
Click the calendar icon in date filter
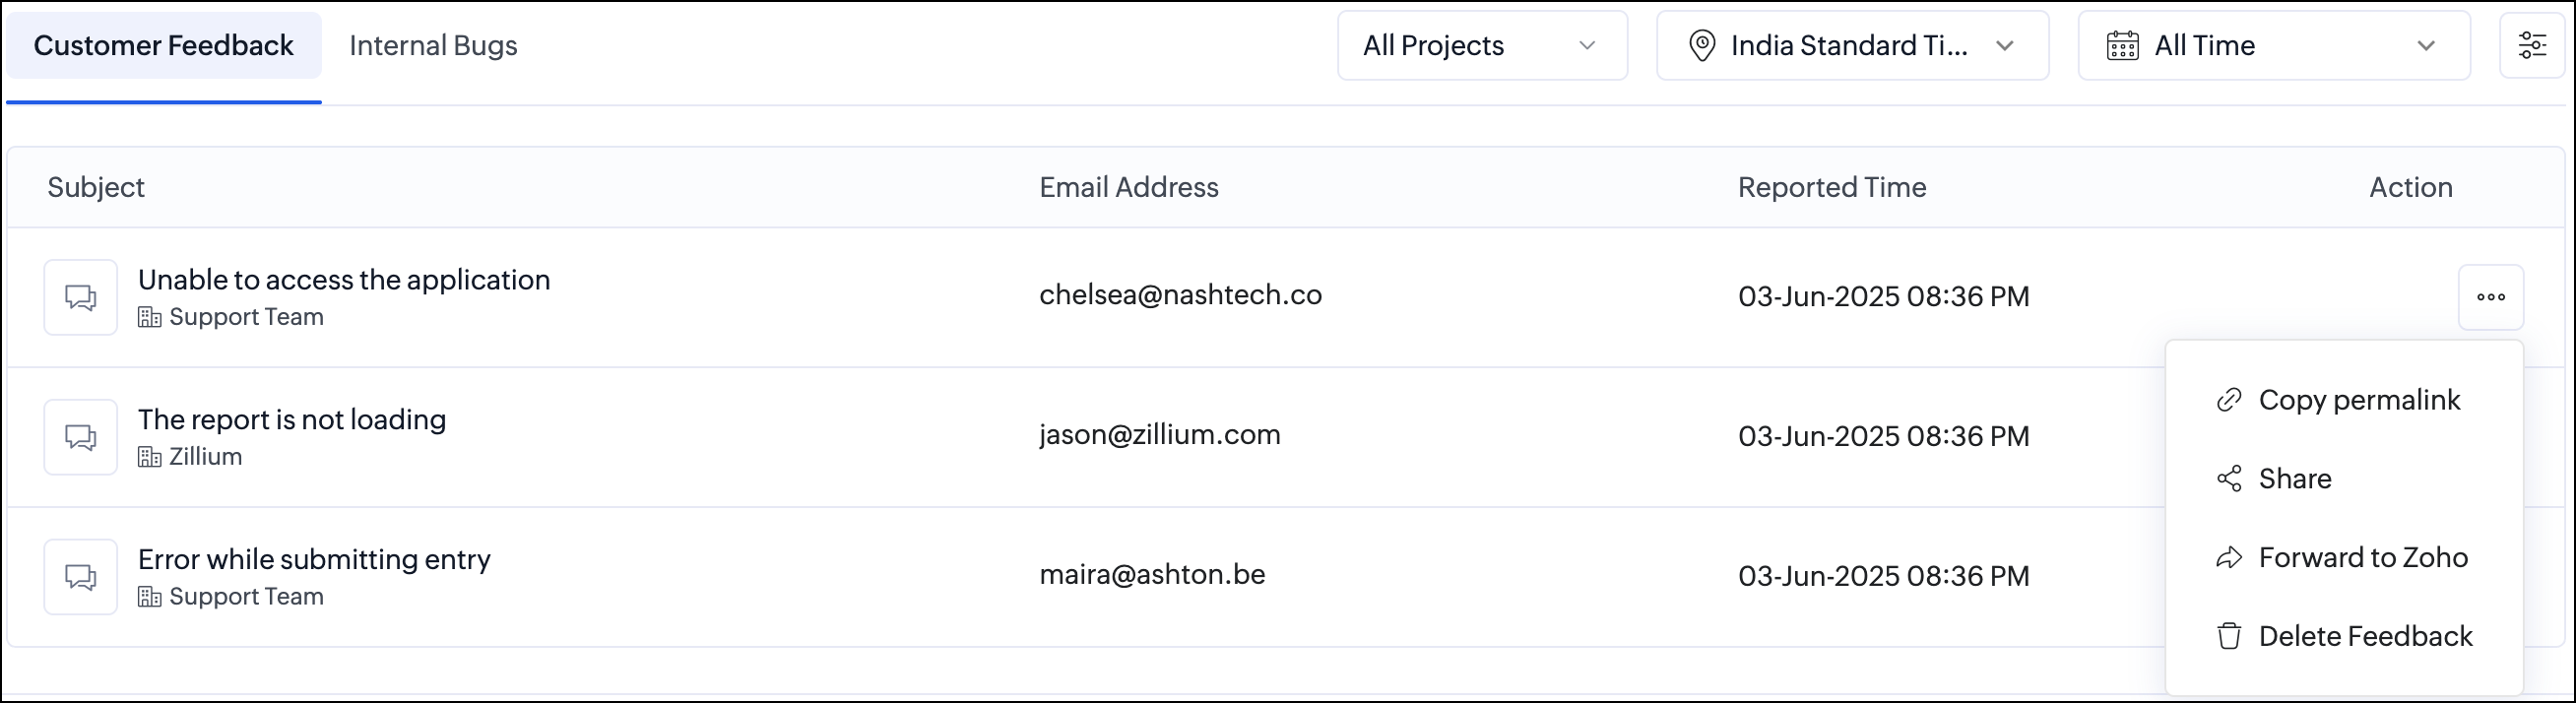pos(2122,46)
